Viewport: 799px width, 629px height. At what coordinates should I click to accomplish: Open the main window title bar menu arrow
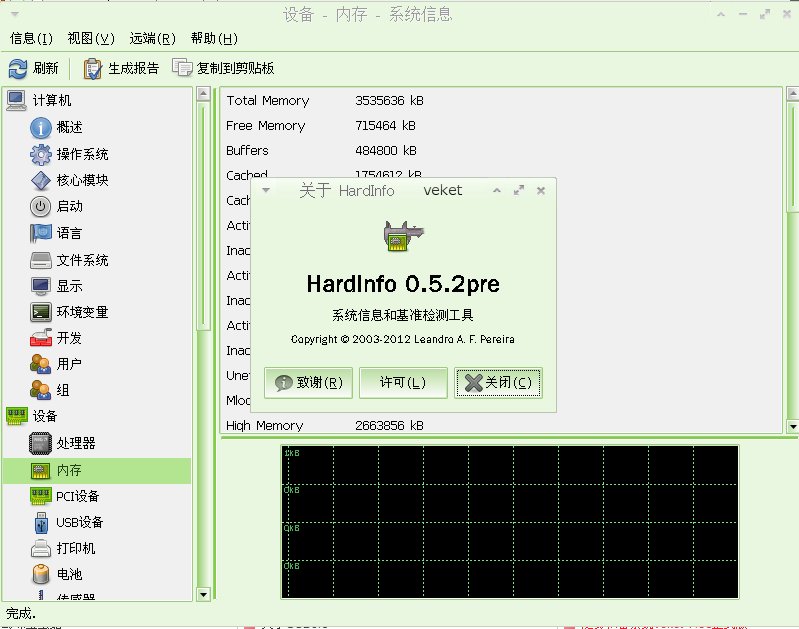click(15, 14)
